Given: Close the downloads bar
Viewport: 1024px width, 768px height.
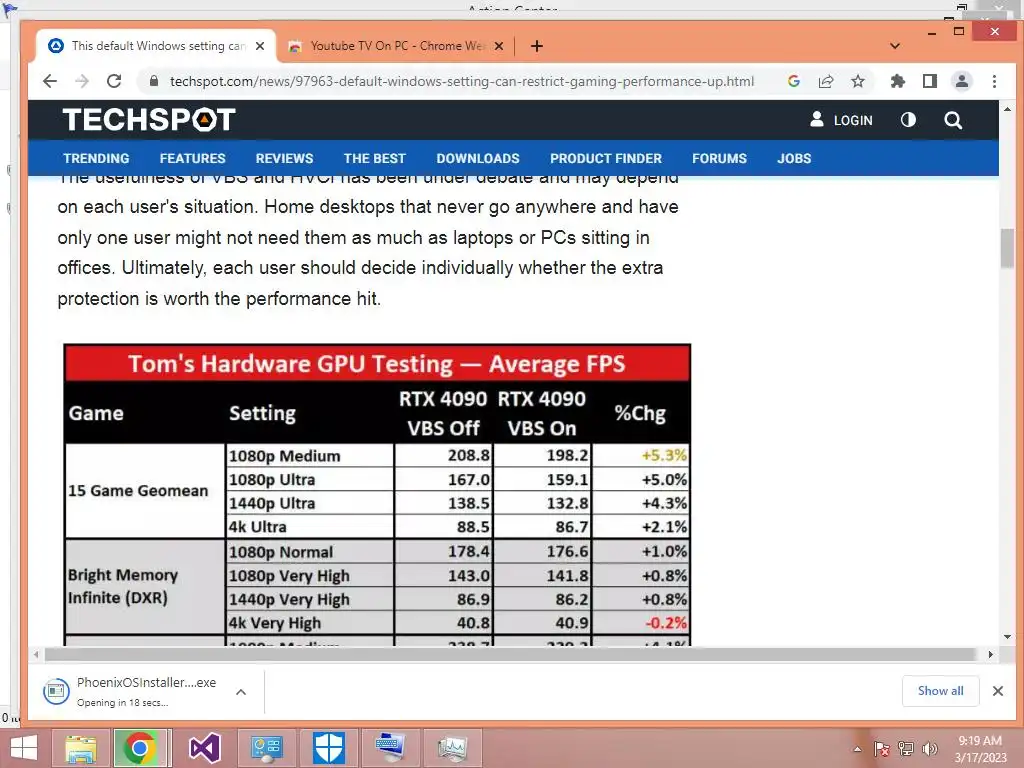Looking at the screenshot, I should (x=998, y=691).
